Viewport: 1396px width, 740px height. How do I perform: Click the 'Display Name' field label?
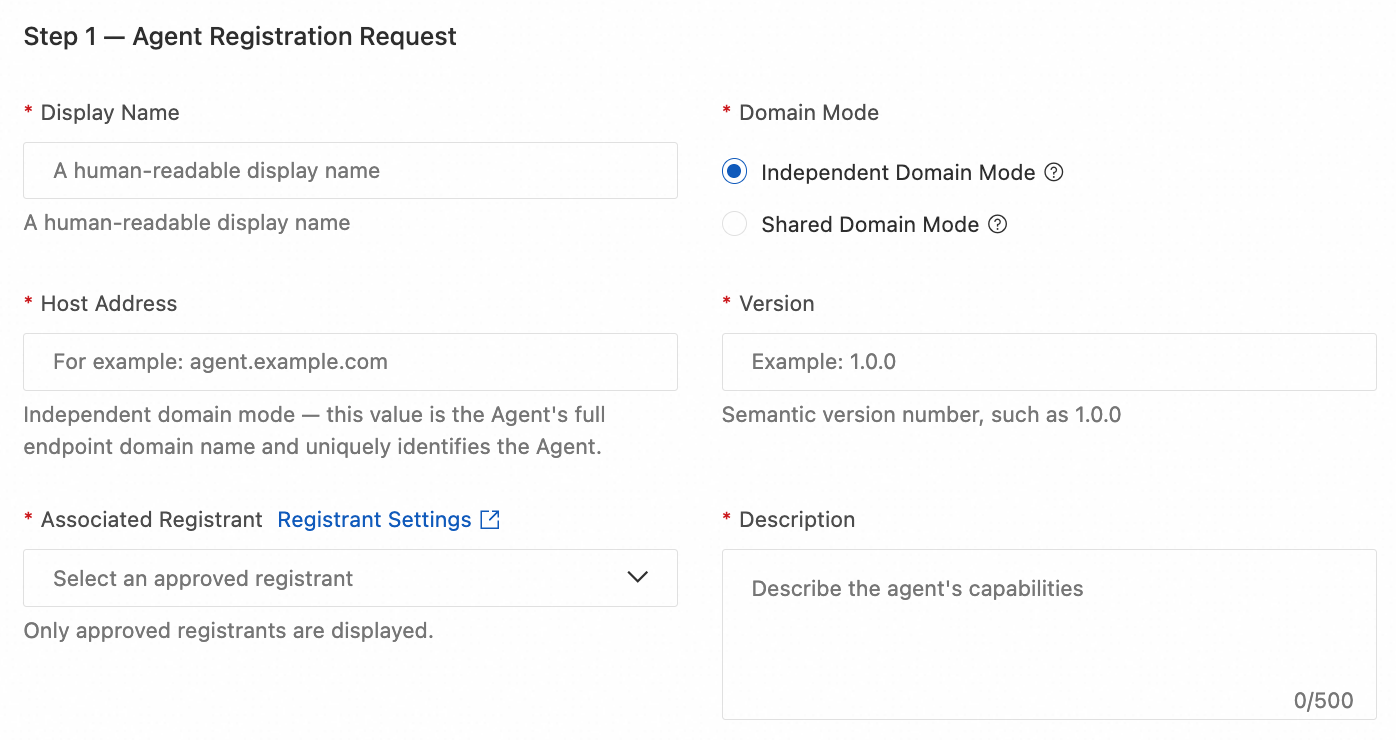(110, 113)
